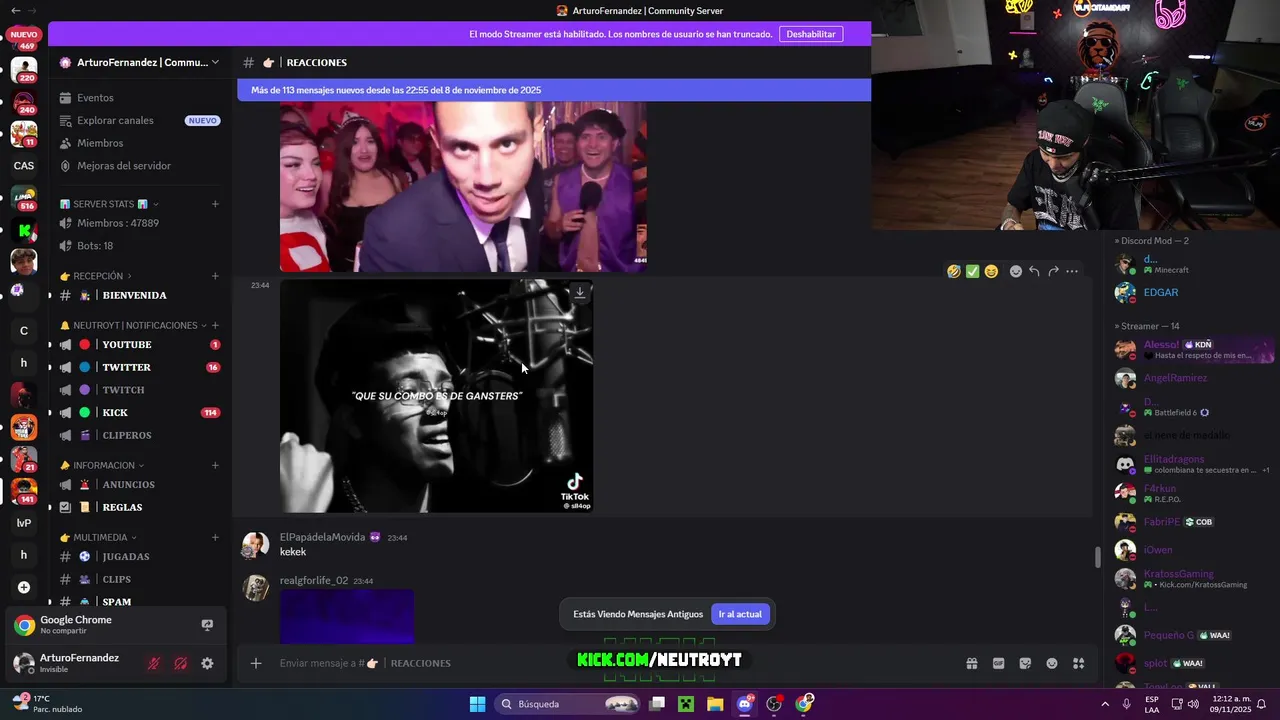
Task: Open the lvP server icon
Action: tap(24, 523)
